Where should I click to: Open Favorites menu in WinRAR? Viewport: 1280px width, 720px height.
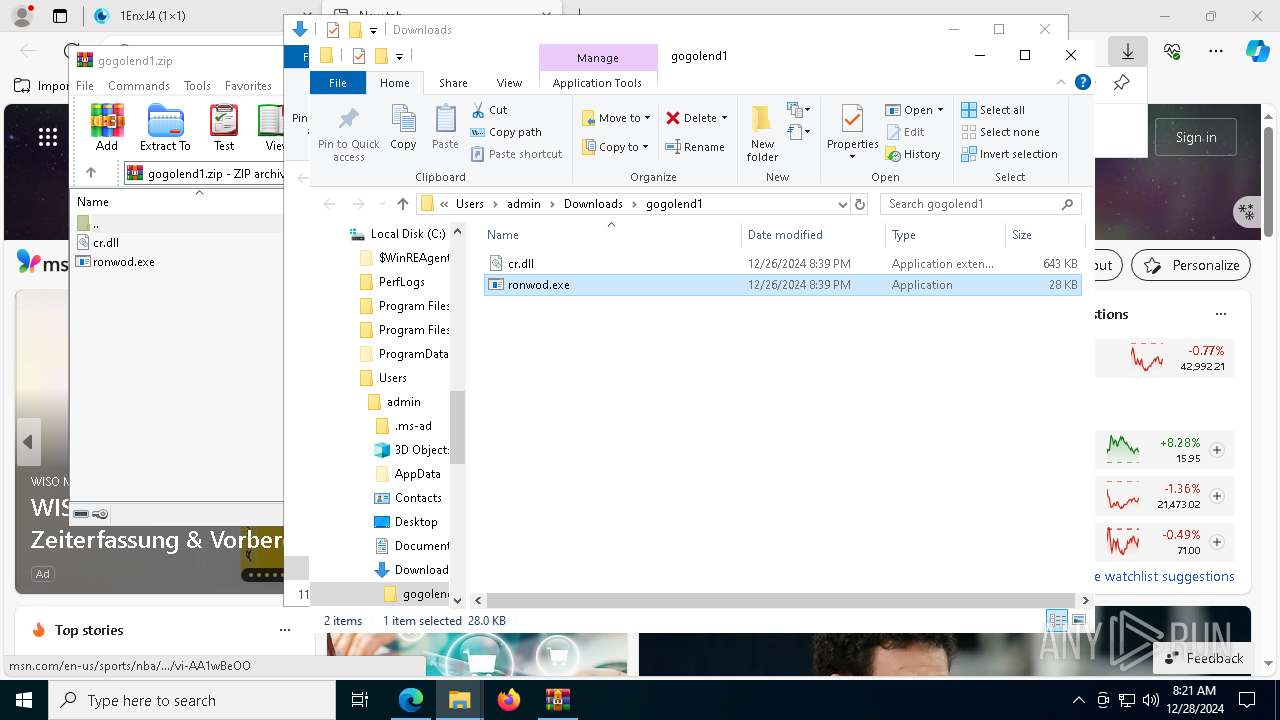pos(248,86)
